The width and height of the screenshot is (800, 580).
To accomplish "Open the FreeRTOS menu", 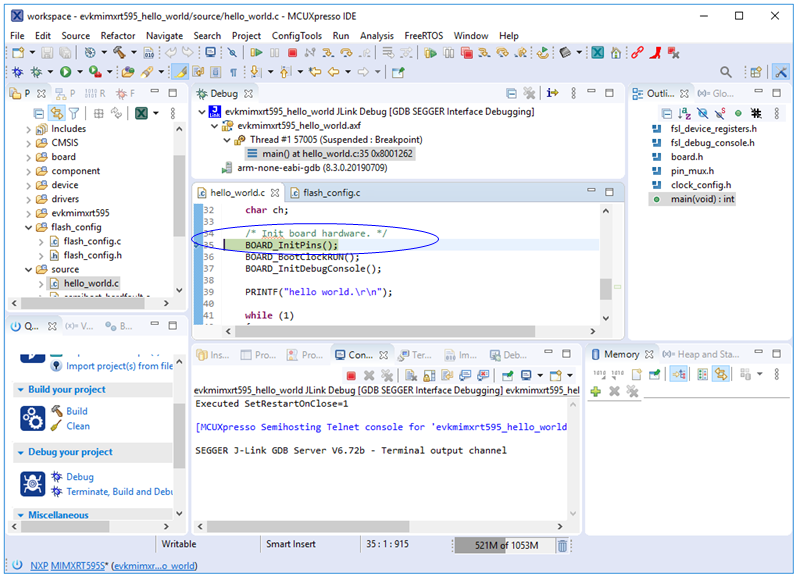I will (423, 36).
